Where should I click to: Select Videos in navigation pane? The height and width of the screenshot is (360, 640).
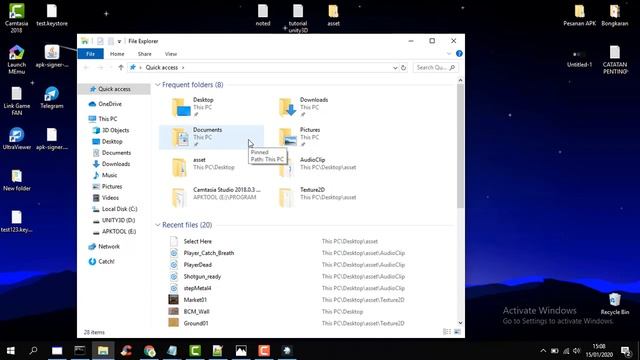click(x=110, y=198)
